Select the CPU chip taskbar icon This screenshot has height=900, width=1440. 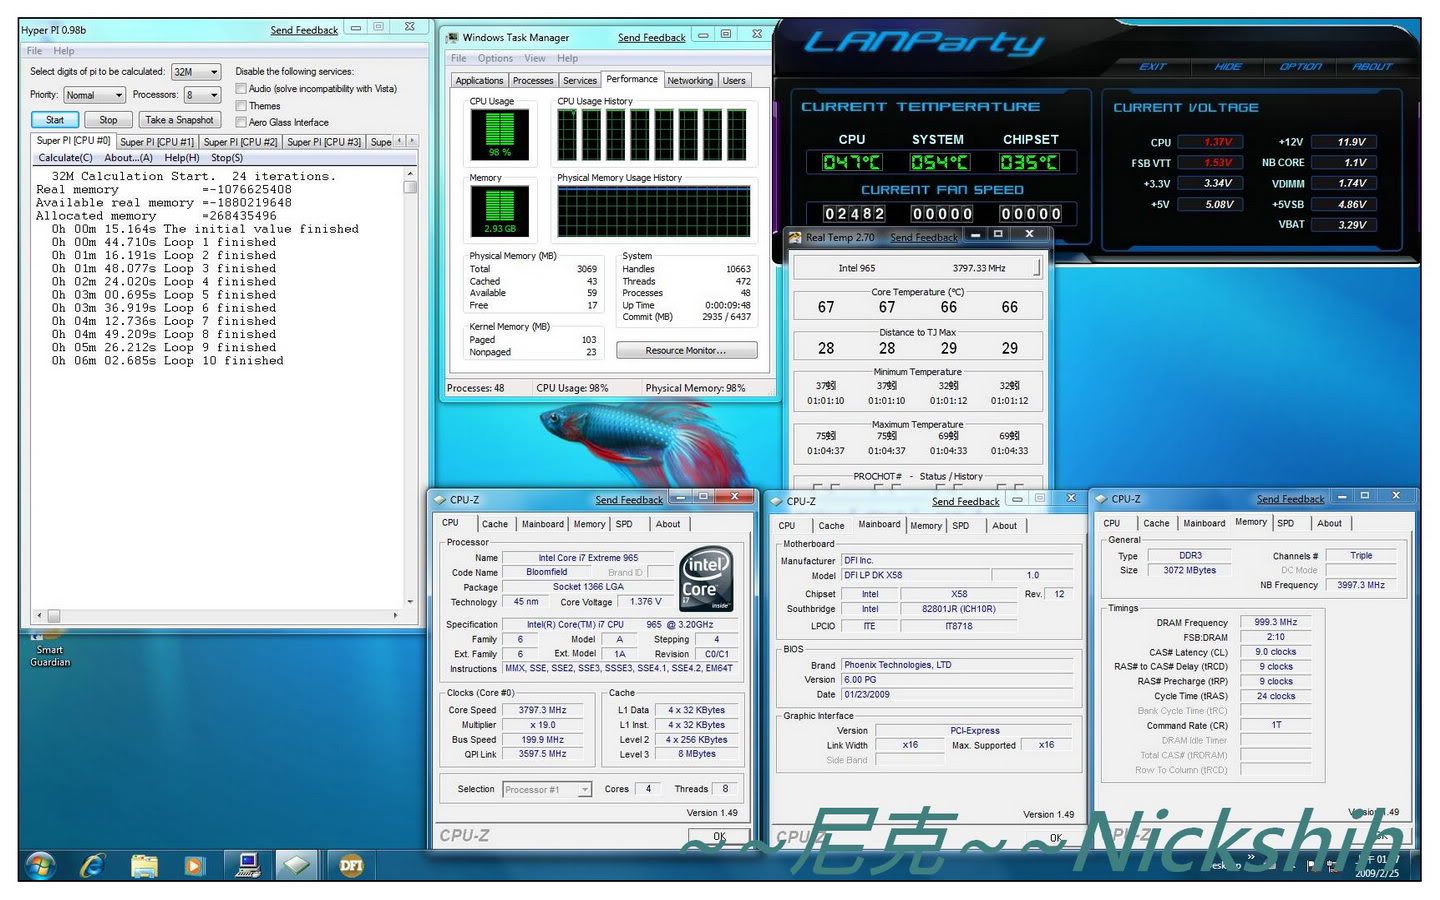coord(294,865)
